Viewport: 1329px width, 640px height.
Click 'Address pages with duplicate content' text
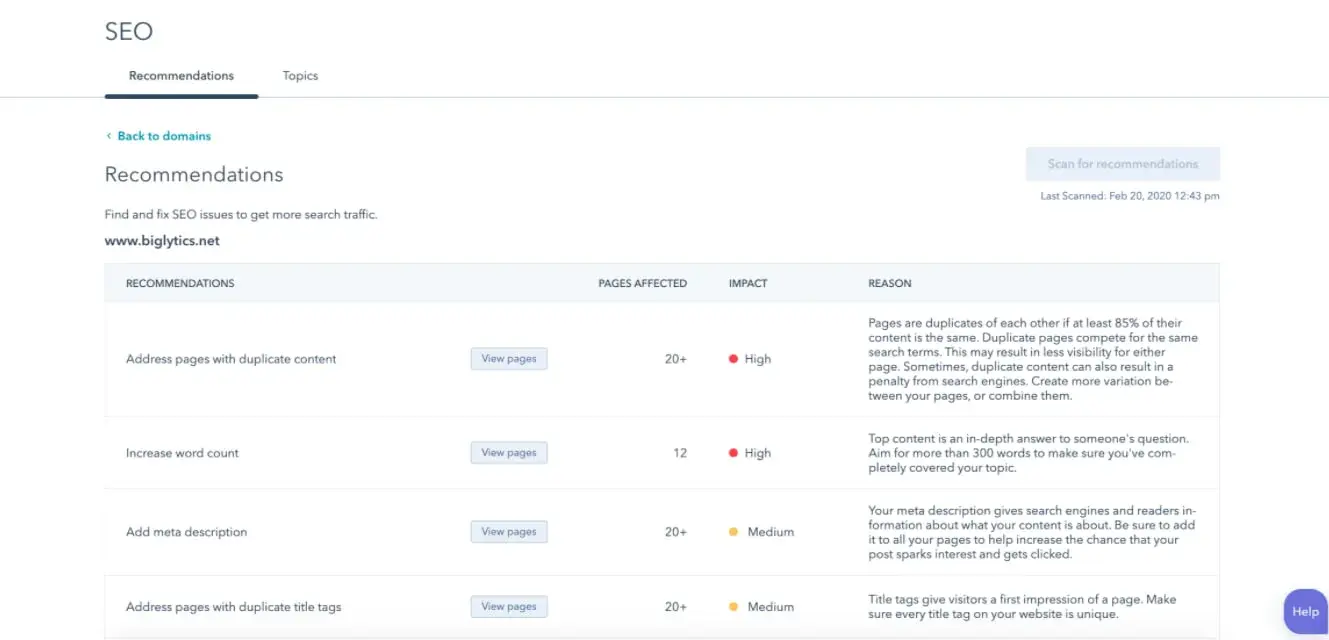click(231, 359)
